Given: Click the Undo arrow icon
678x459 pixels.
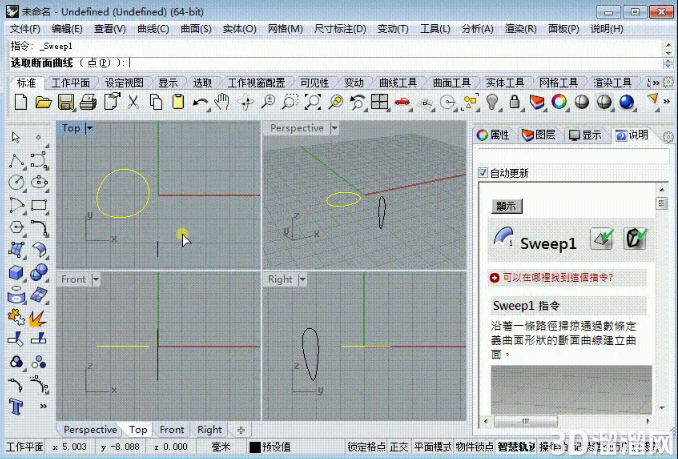Looking at the screenshot, I should 200,103.
